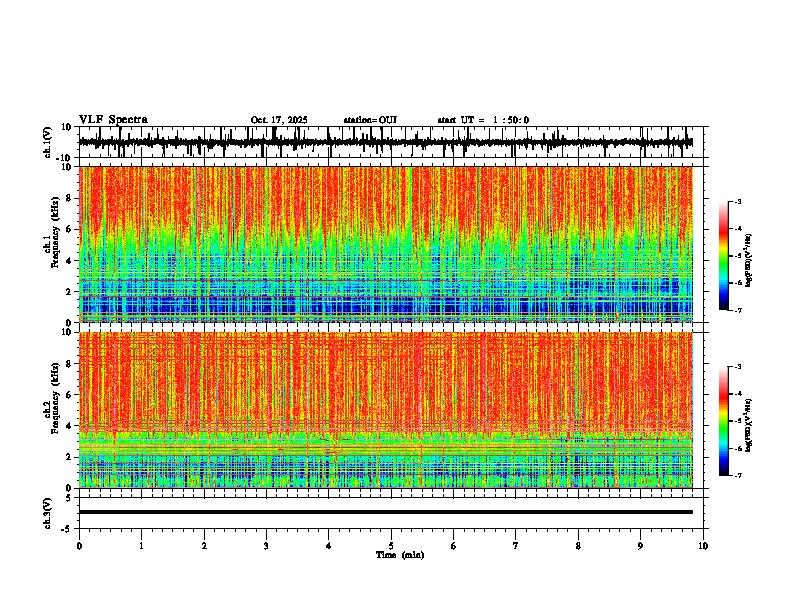Click the "start UT = 1 :50: 0" label
792x612 pixels.
pyautogui.click(x=483, y=120)
